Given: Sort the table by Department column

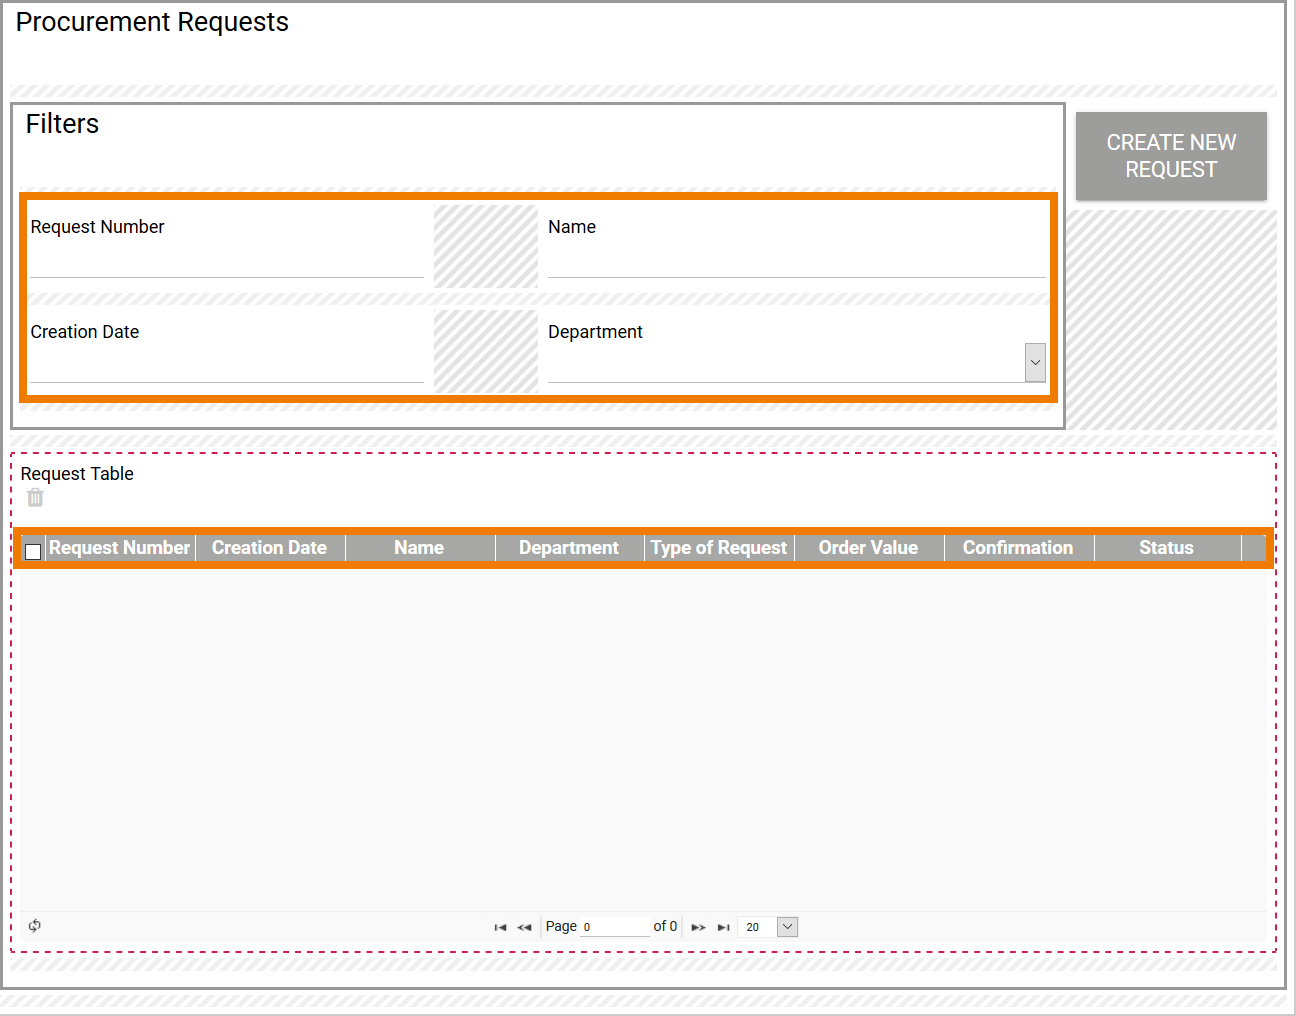Looking at the screenshot, I should [x=568, y=548].
